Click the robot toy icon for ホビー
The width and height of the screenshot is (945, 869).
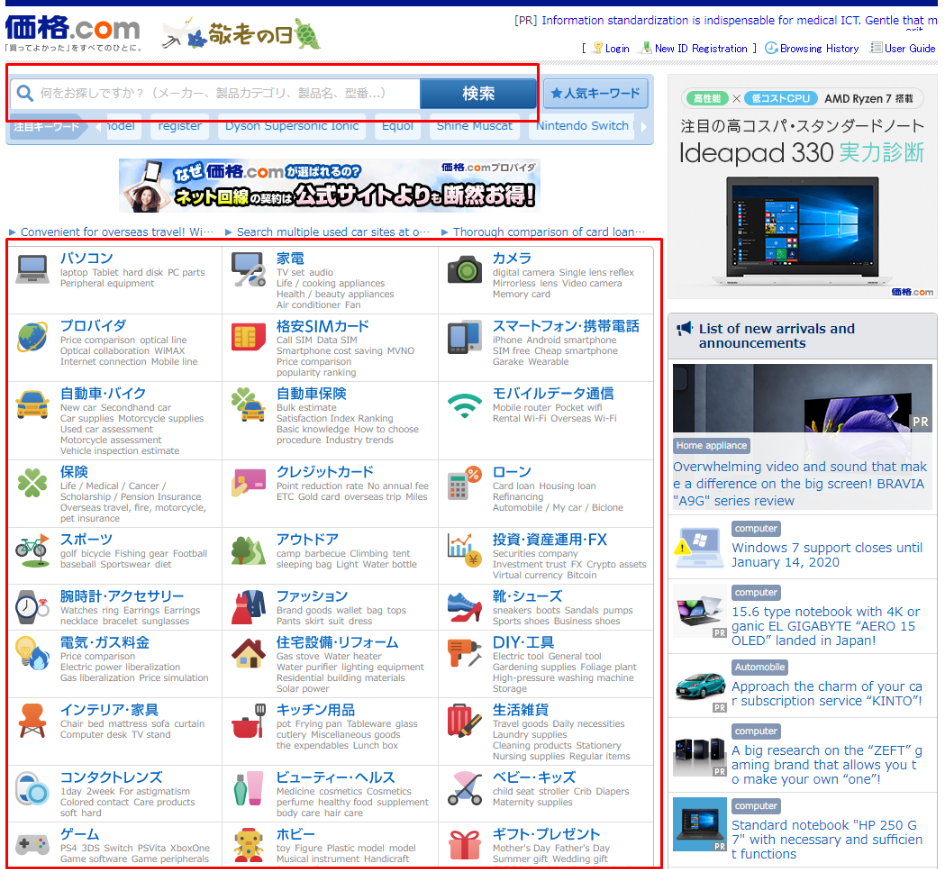click(x=249, y=845)
